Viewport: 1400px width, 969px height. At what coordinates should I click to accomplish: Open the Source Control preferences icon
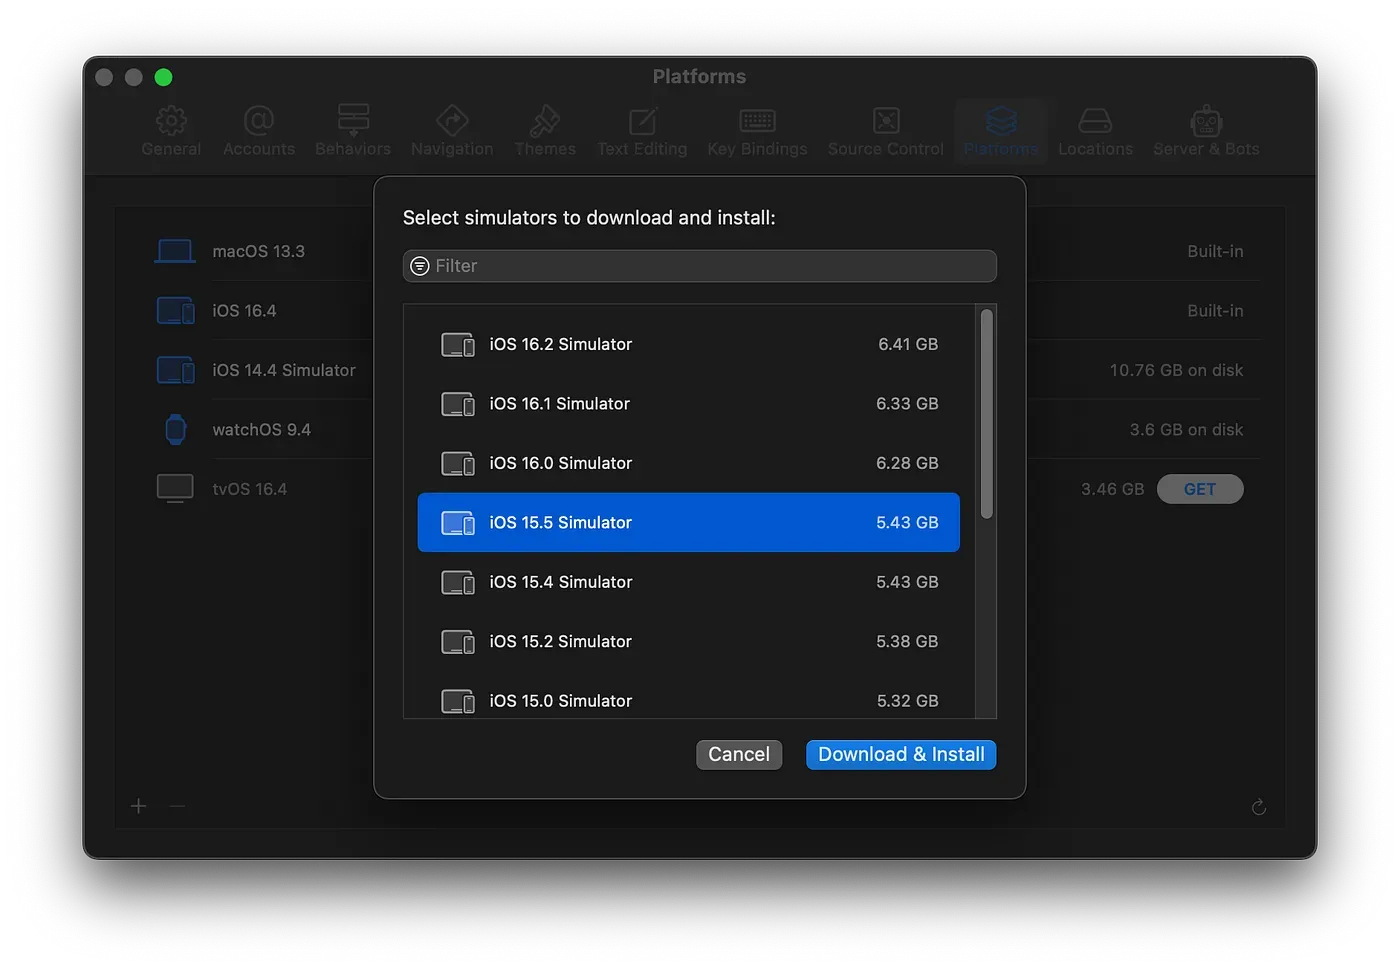tap(885, 121)
